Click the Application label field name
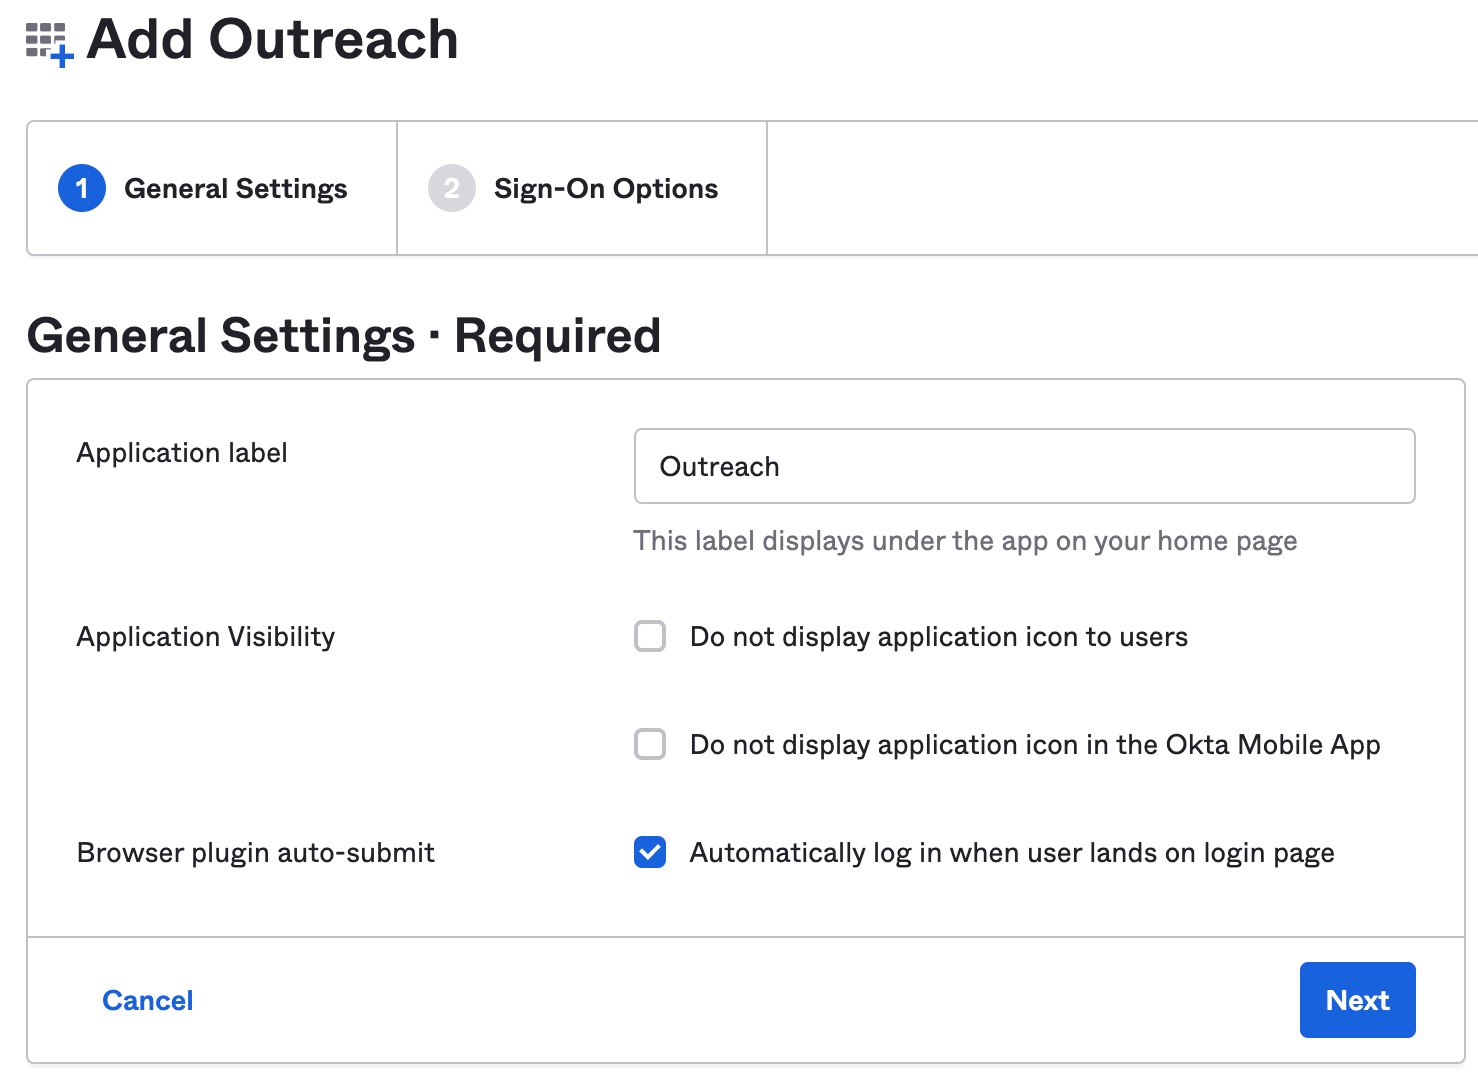The width and height of the screenshot is (1478, 1082). (182, 453)
